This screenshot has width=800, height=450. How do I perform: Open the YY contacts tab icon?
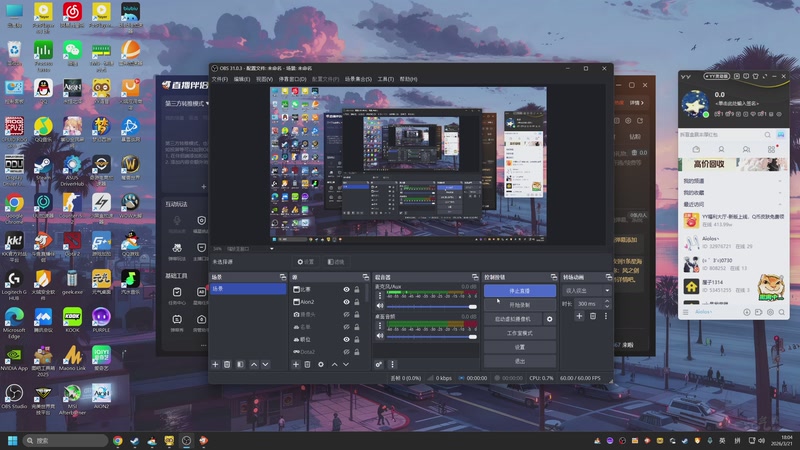pos(721,149)
